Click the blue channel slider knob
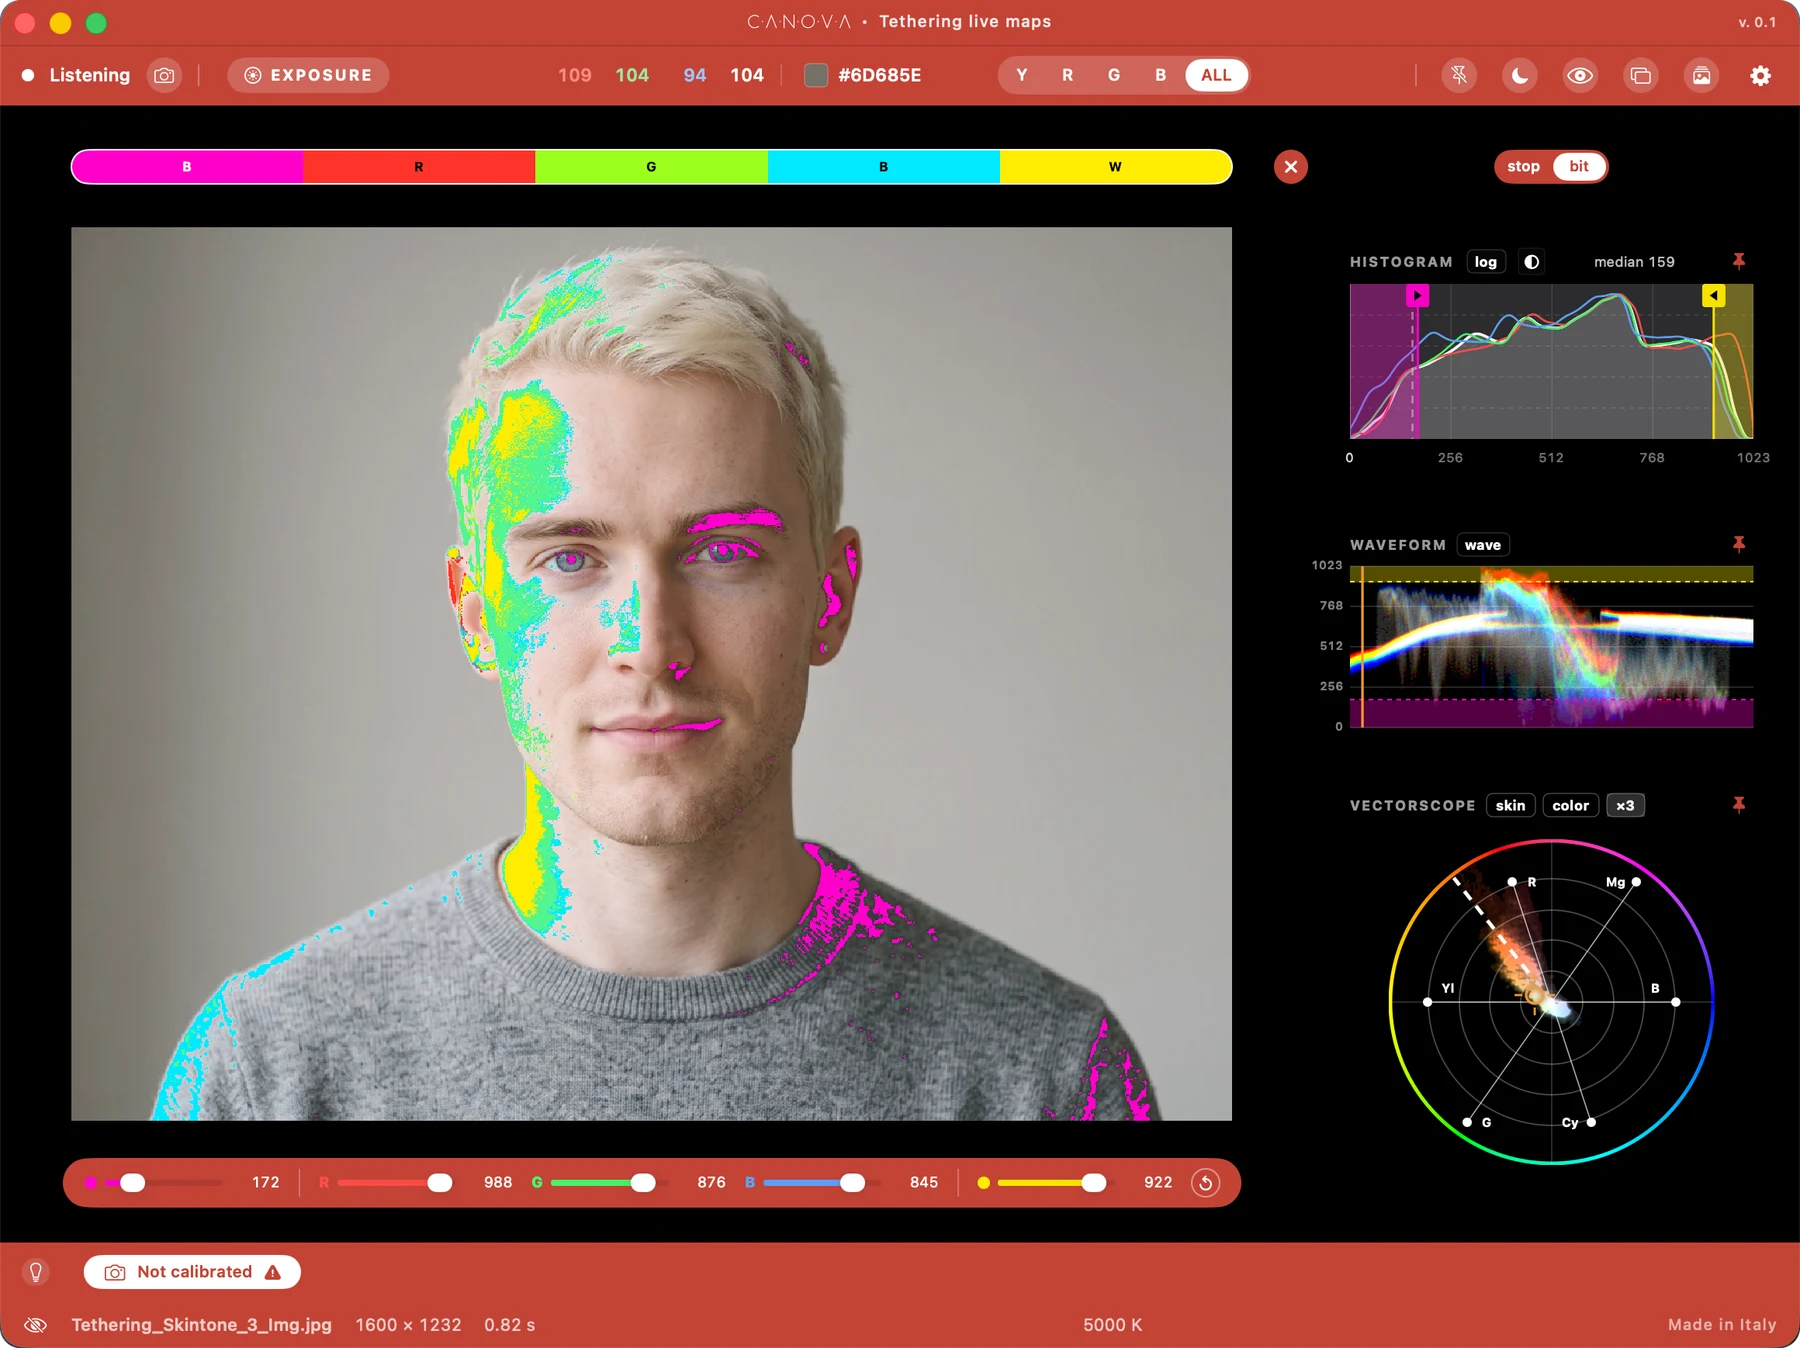The width and height of the screenshot is (1800, 1348). pos(852,1183)
